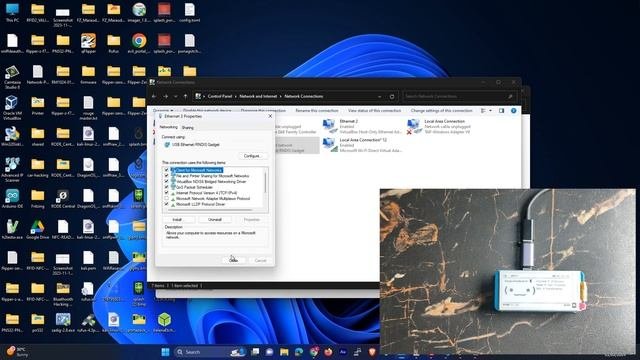640x360 pixels.
Task: Expand the address bar history dropdown
Action: pos(380,97)
